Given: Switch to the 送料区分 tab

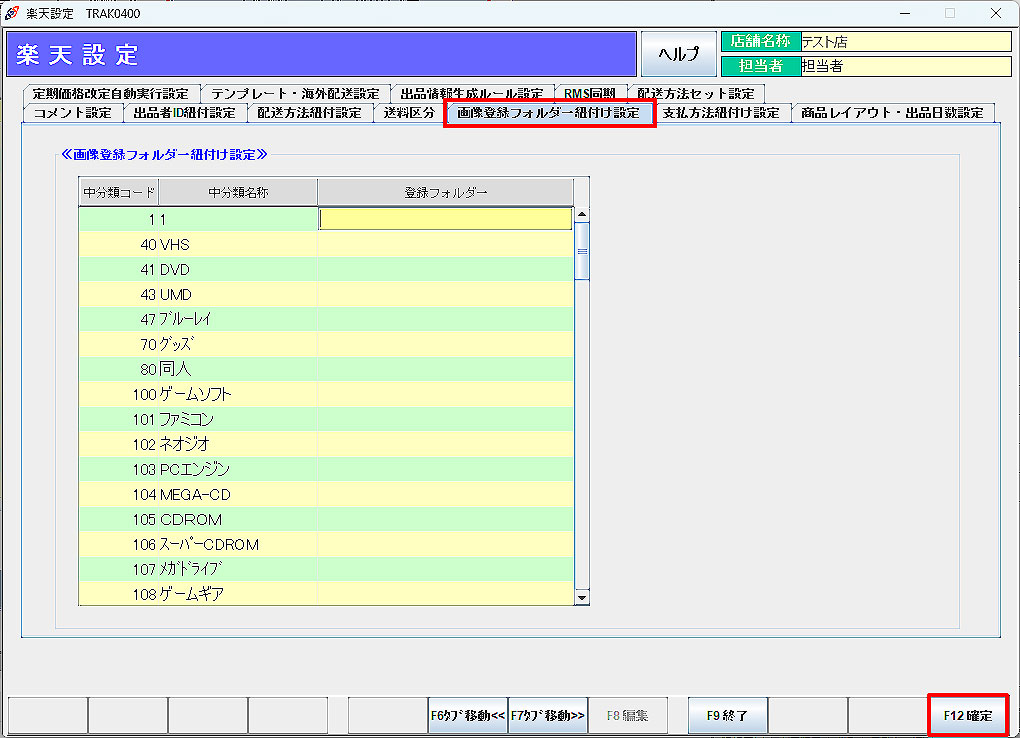Looking at the screenshot, I should pos(409,113).
